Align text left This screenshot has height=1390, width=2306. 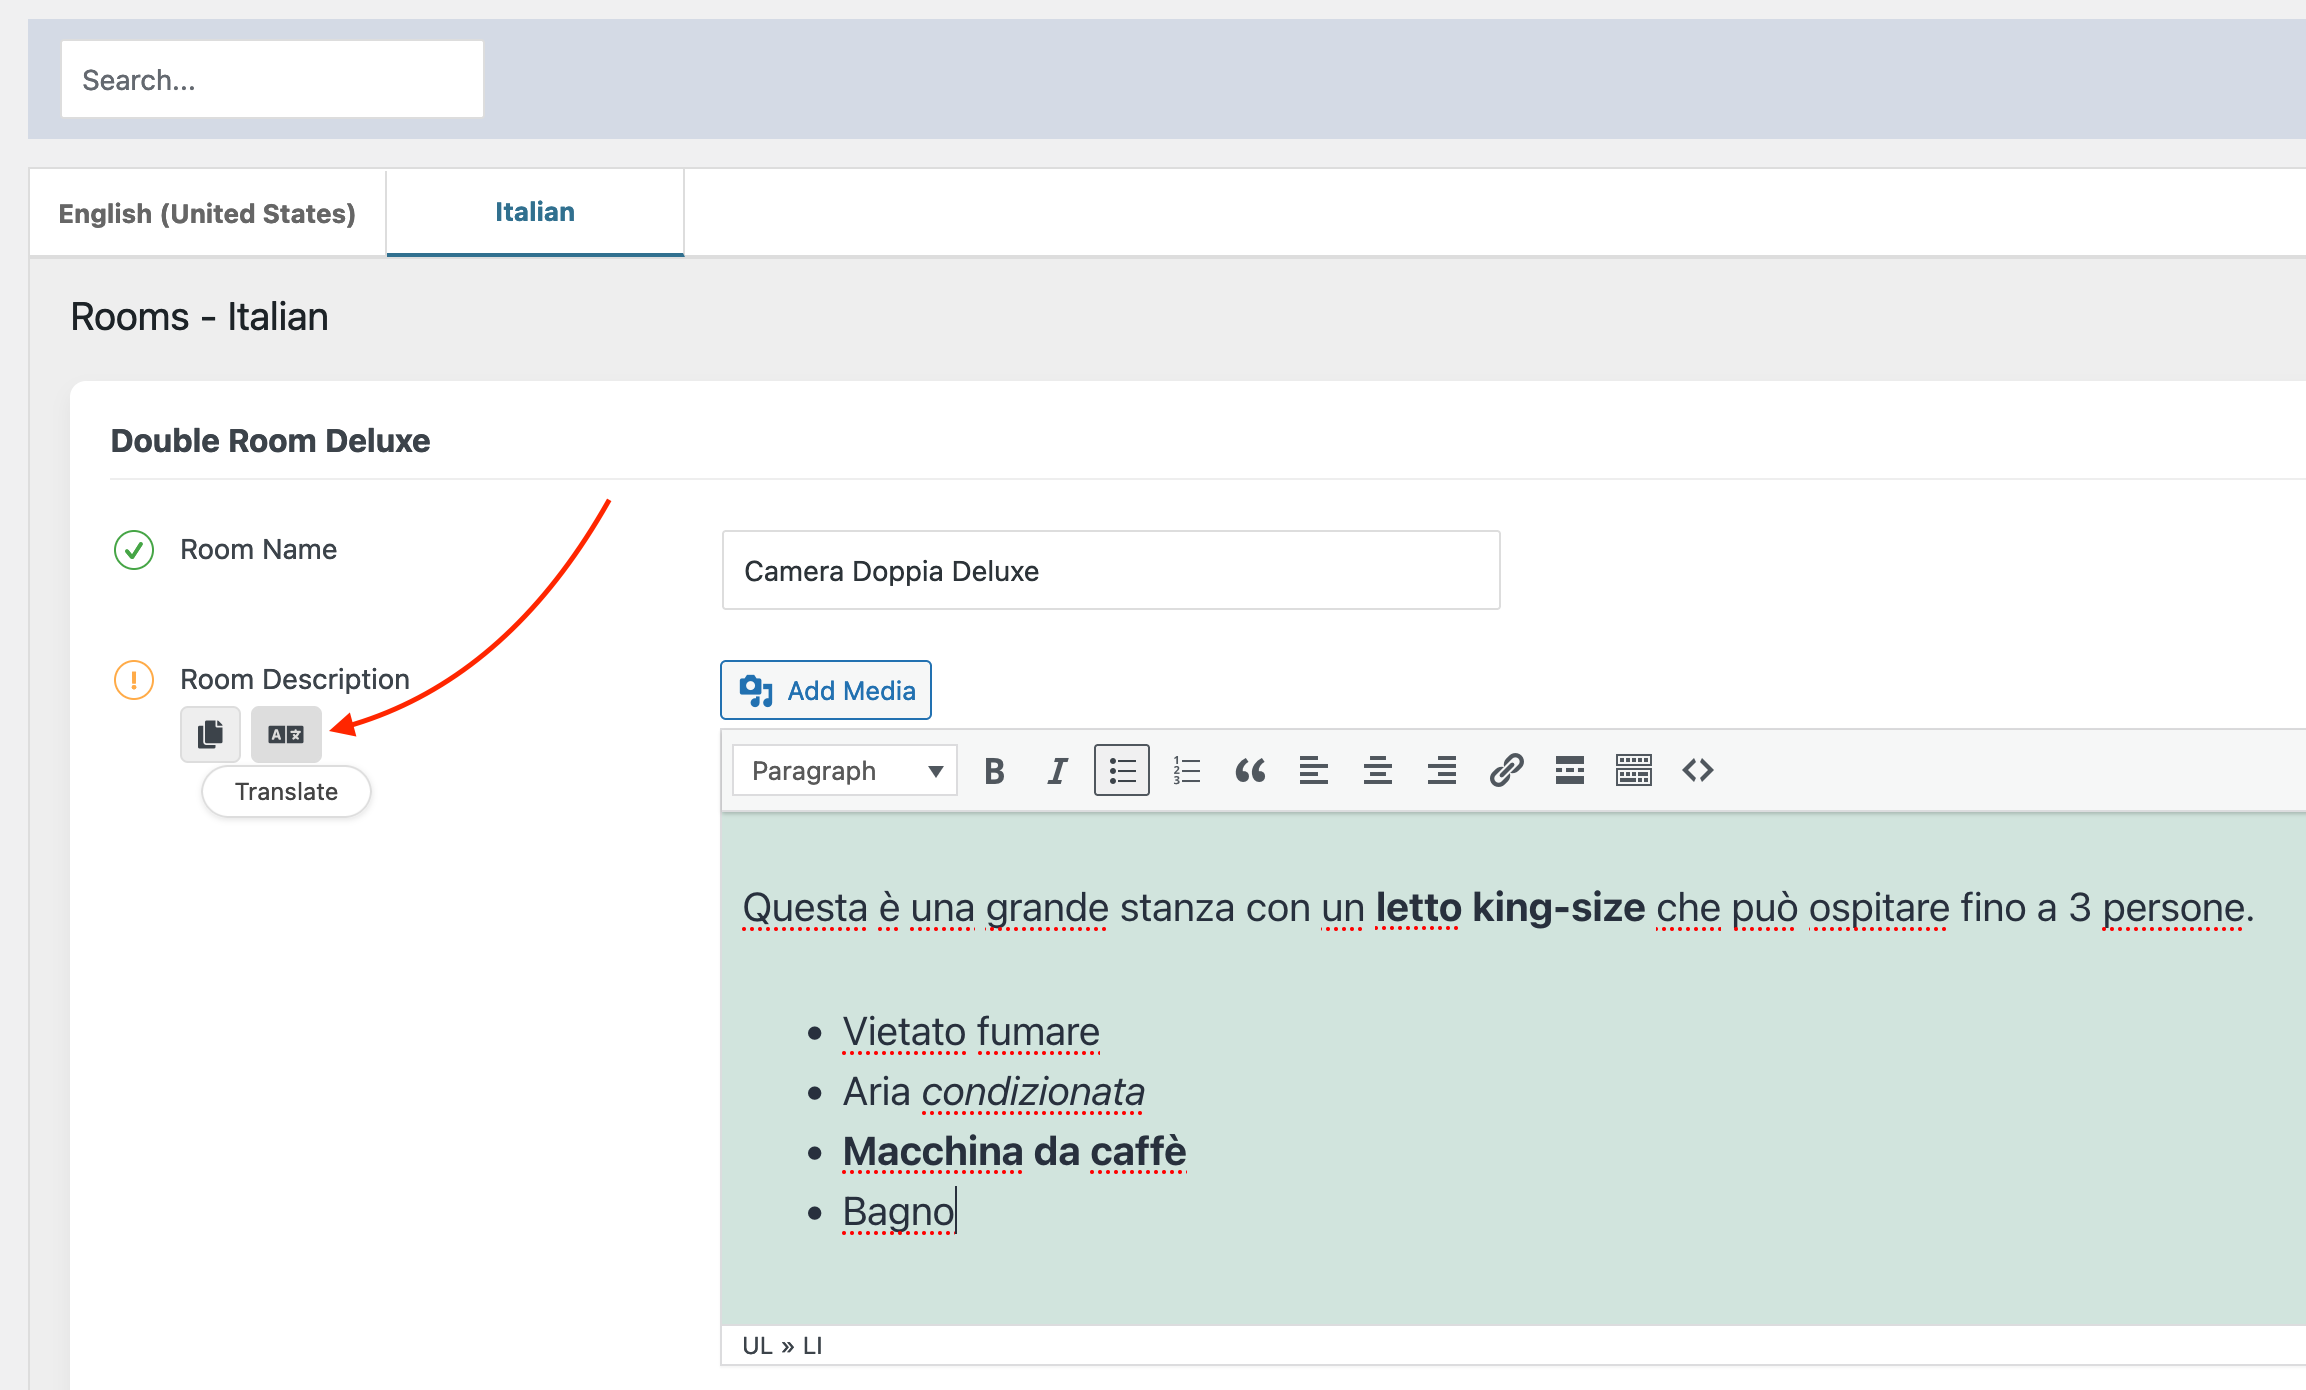1314,771
